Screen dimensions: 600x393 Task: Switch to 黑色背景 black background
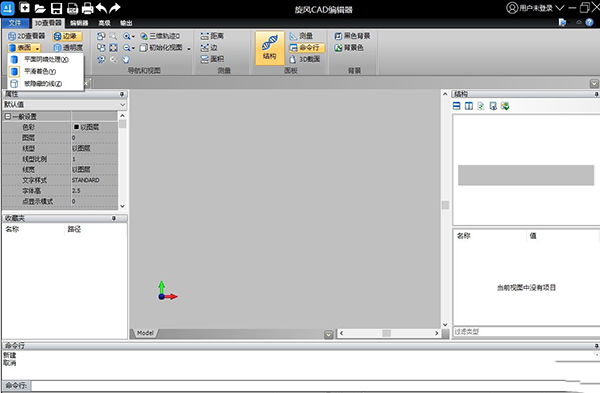tap(352, 36)
